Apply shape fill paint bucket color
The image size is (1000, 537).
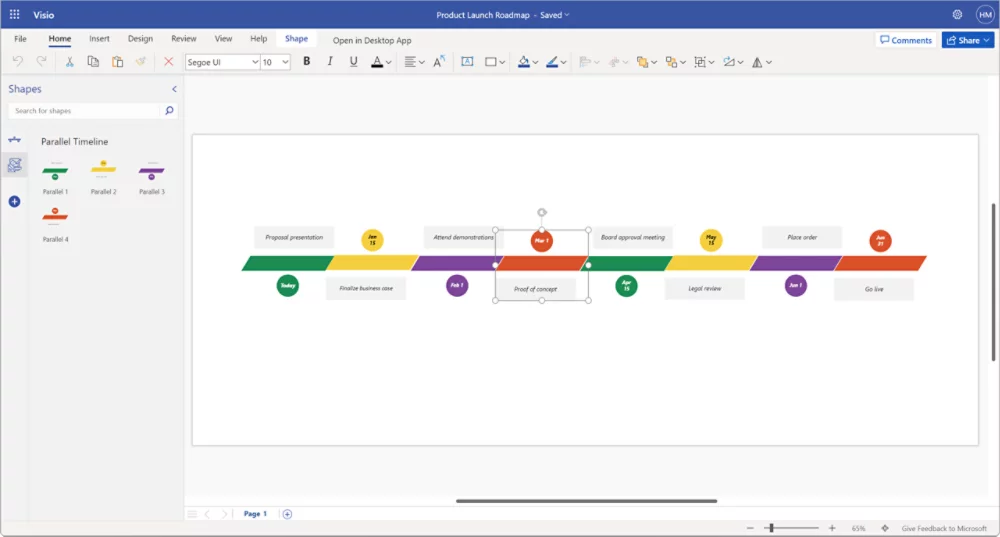(x=524, y=61)
